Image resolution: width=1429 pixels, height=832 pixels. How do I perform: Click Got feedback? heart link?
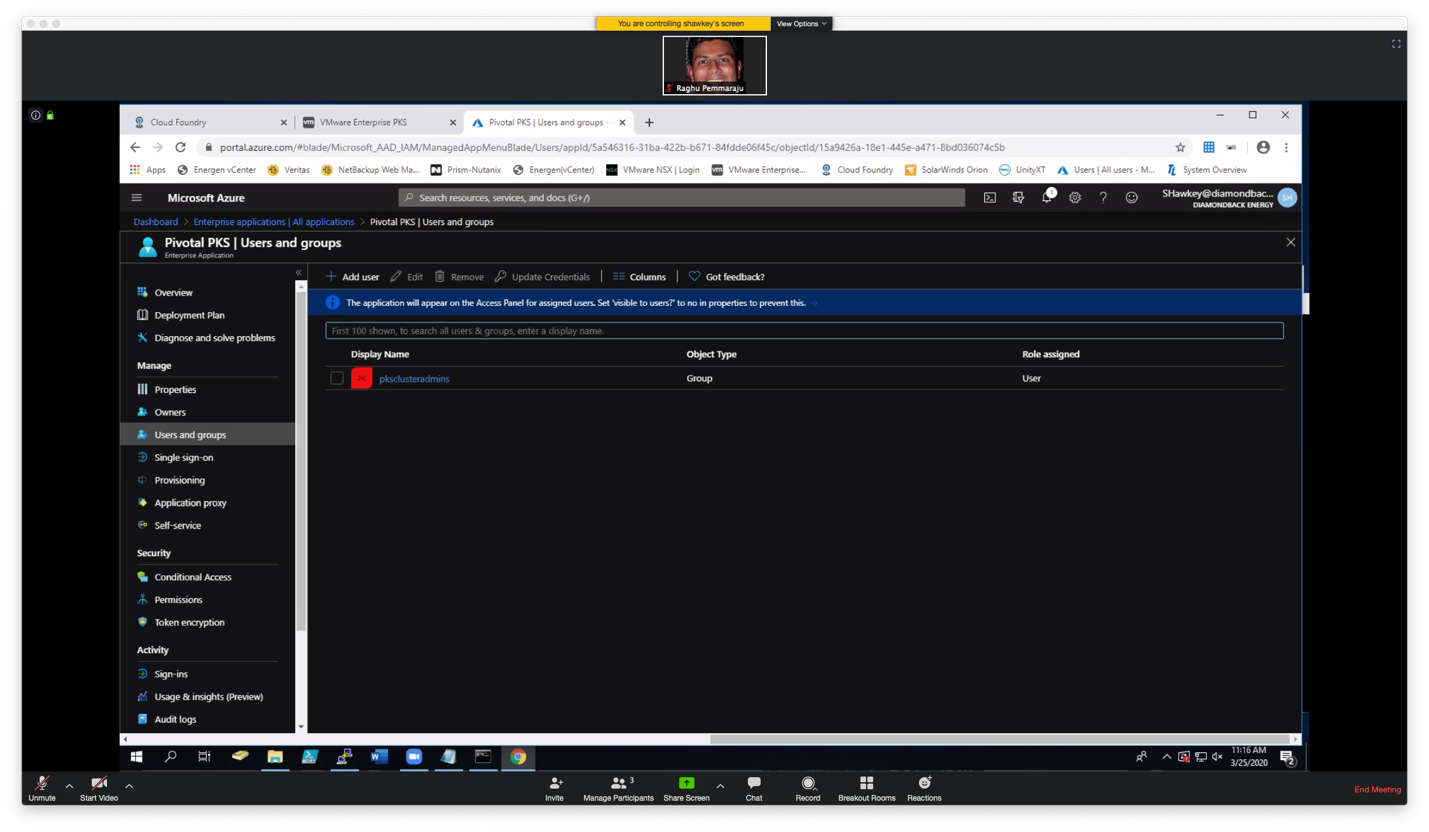click(726, 277)
